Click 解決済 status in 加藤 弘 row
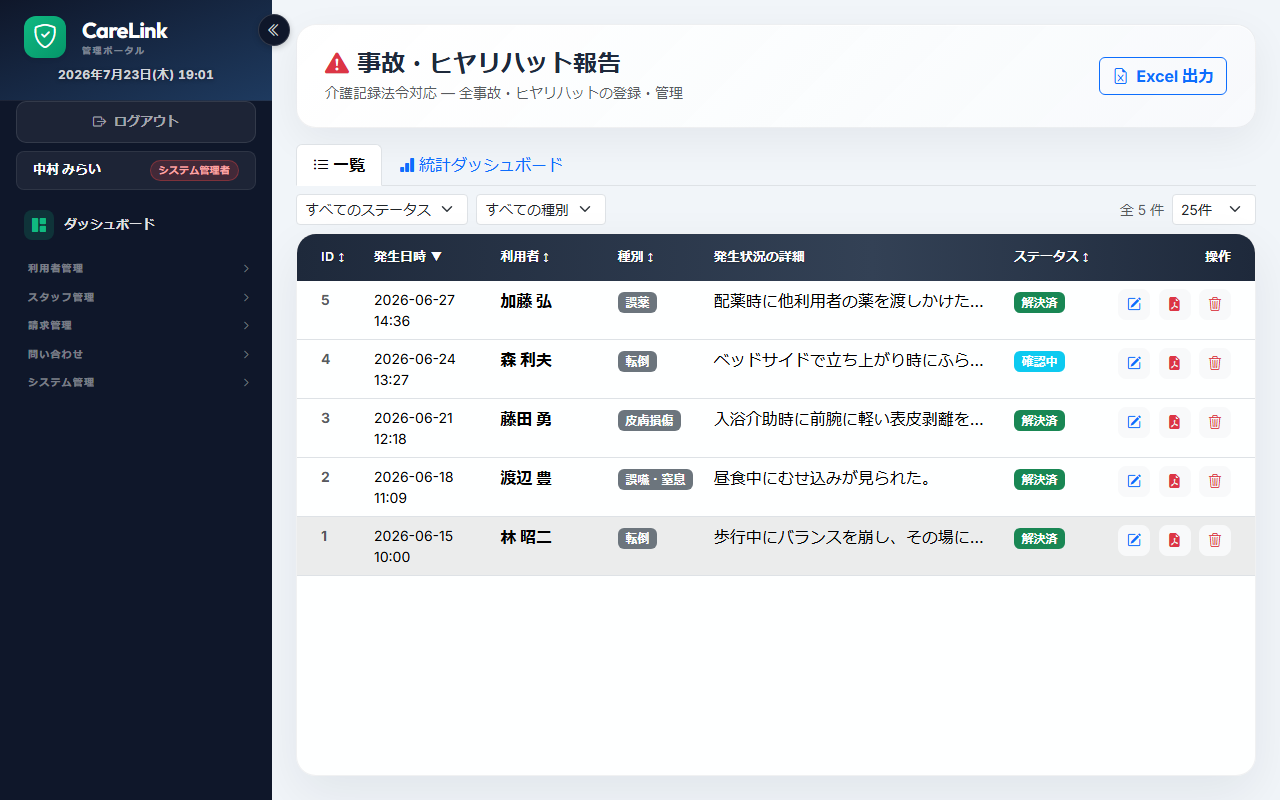The image size is (1280, 800). [1039, 303]
